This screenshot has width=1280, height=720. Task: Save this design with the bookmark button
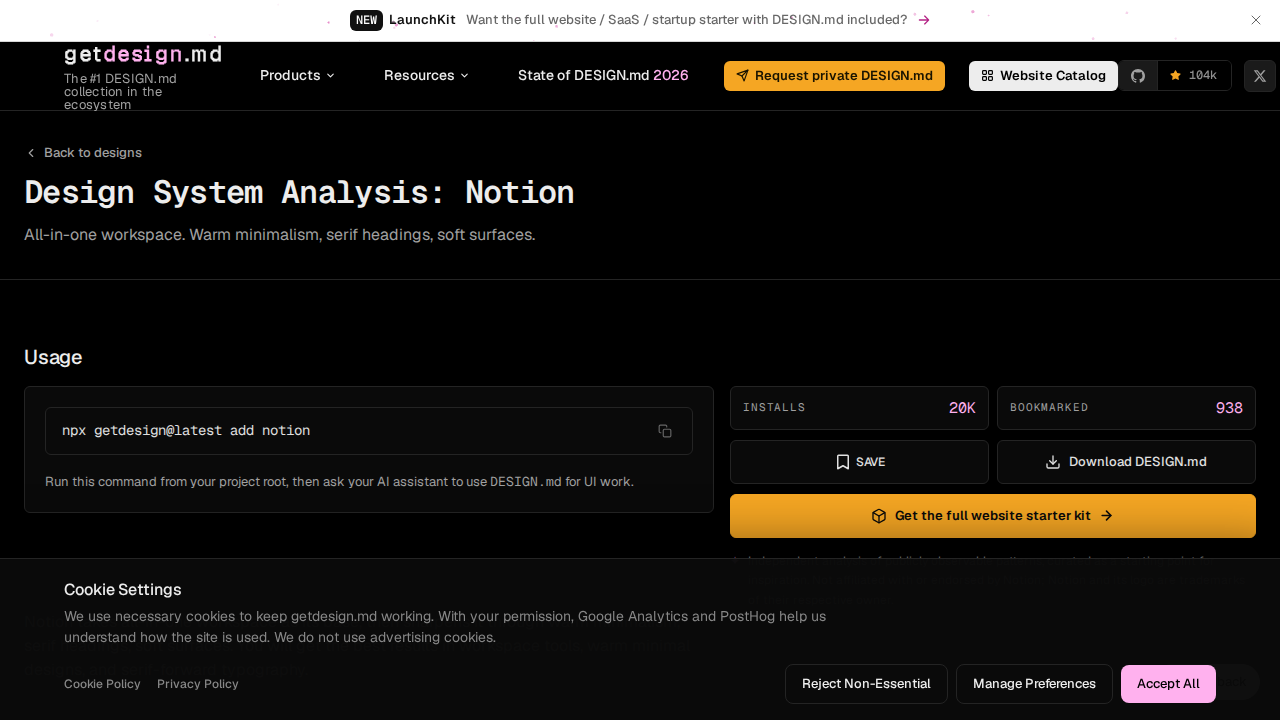[x=859, y=462]
